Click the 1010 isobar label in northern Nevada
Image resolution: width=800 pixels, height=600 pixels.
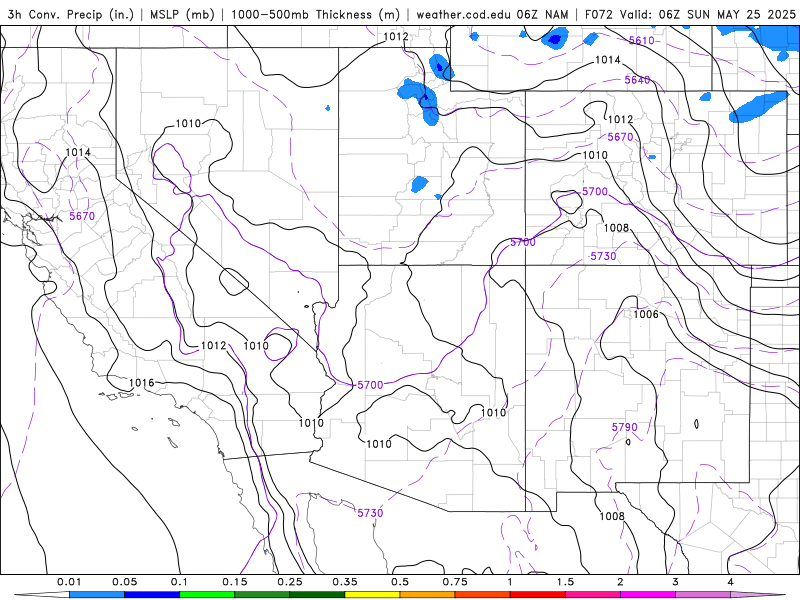pos(188,123)
